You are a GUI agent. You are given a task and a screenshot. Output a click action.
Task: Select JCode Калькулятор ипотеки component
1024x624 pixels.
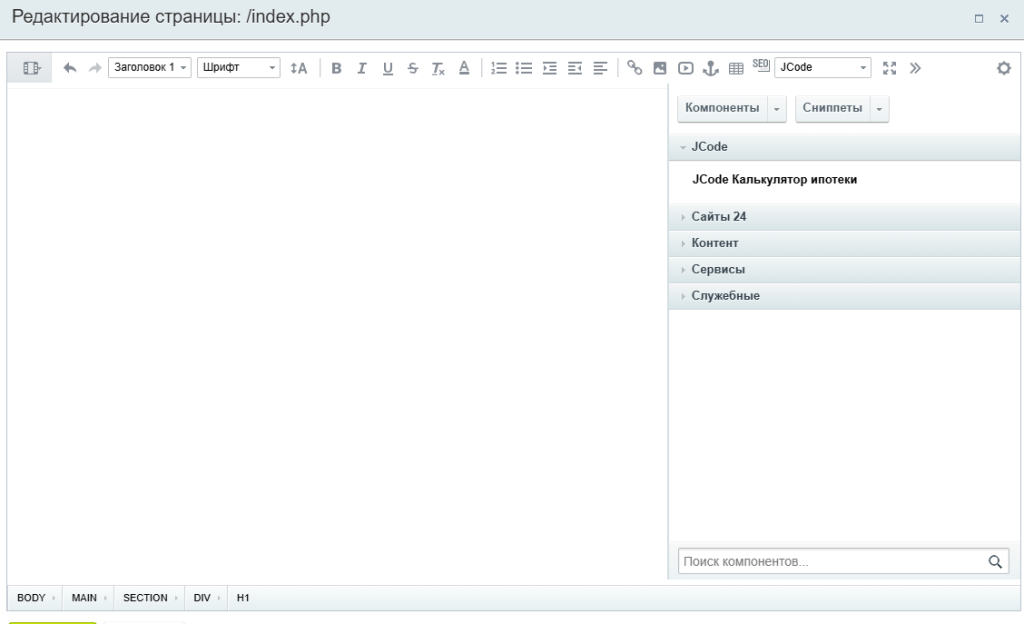pos(775,181)
